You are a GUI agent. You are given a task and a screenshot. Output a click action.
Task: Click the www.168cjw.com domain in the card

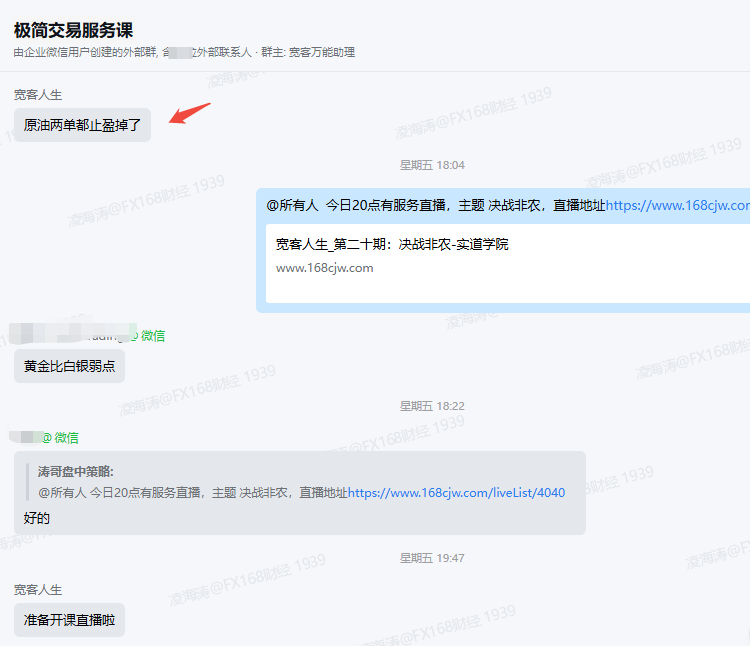point(325,268)
